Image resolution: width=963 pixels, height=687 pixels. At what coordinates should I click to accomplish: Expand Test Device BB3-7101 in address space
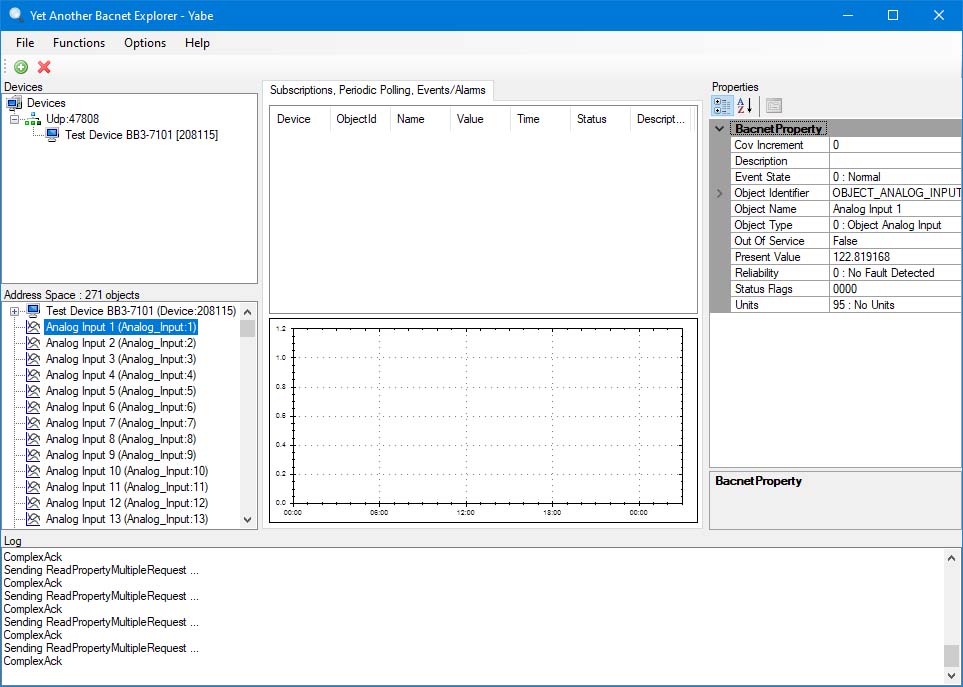coord(13,311)
